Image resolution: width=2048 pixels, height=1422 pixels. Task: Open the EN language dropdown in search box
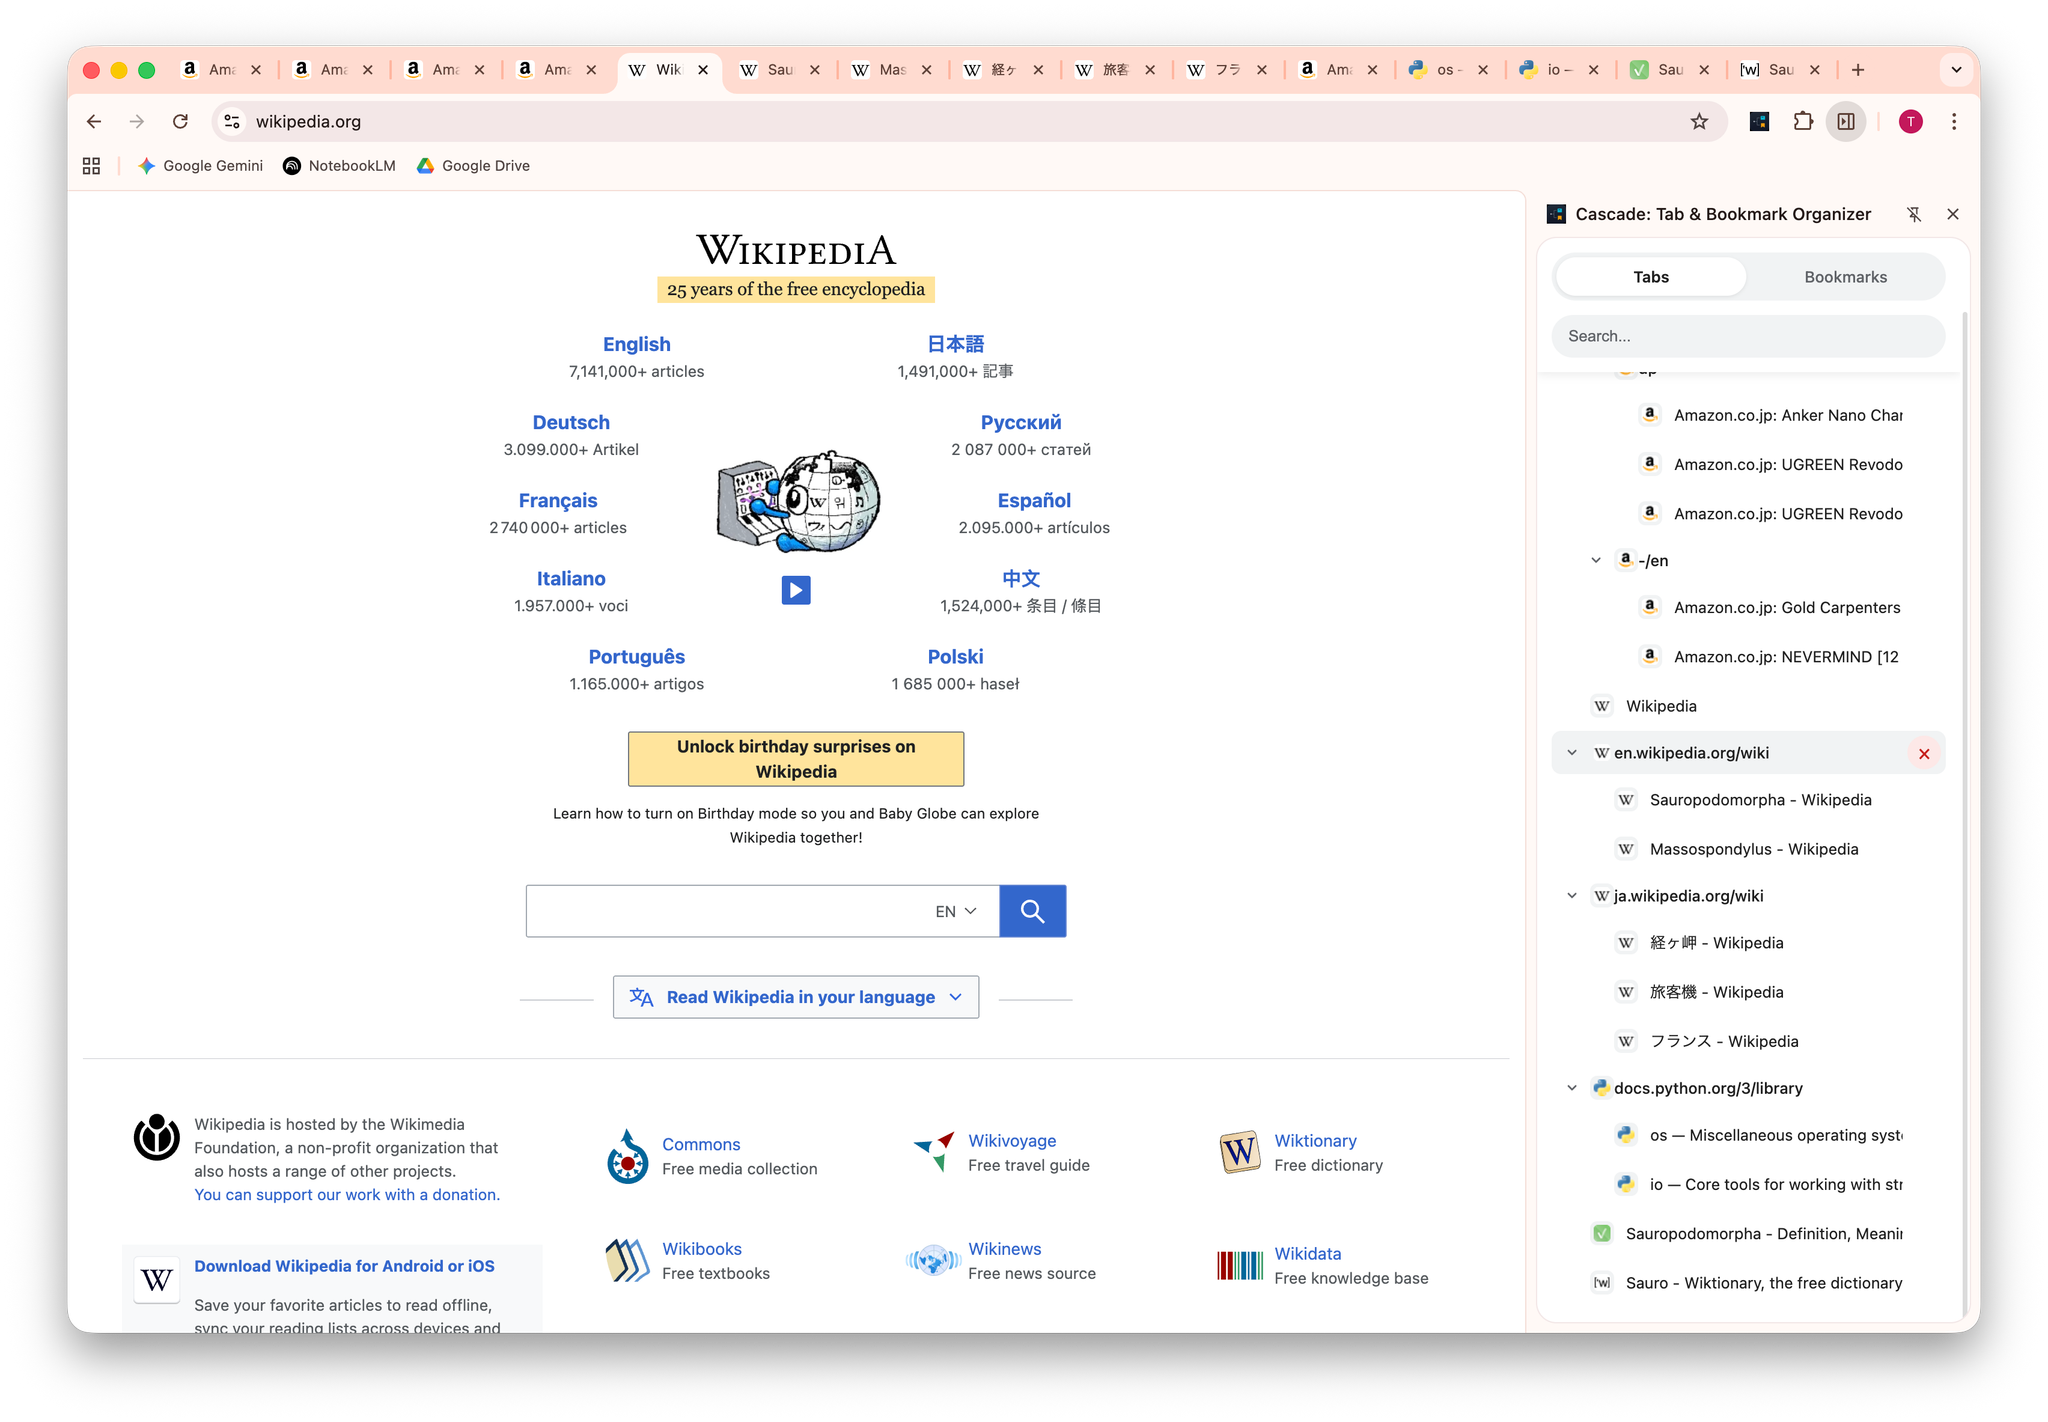pyautogui.click(x=955, y=911)
